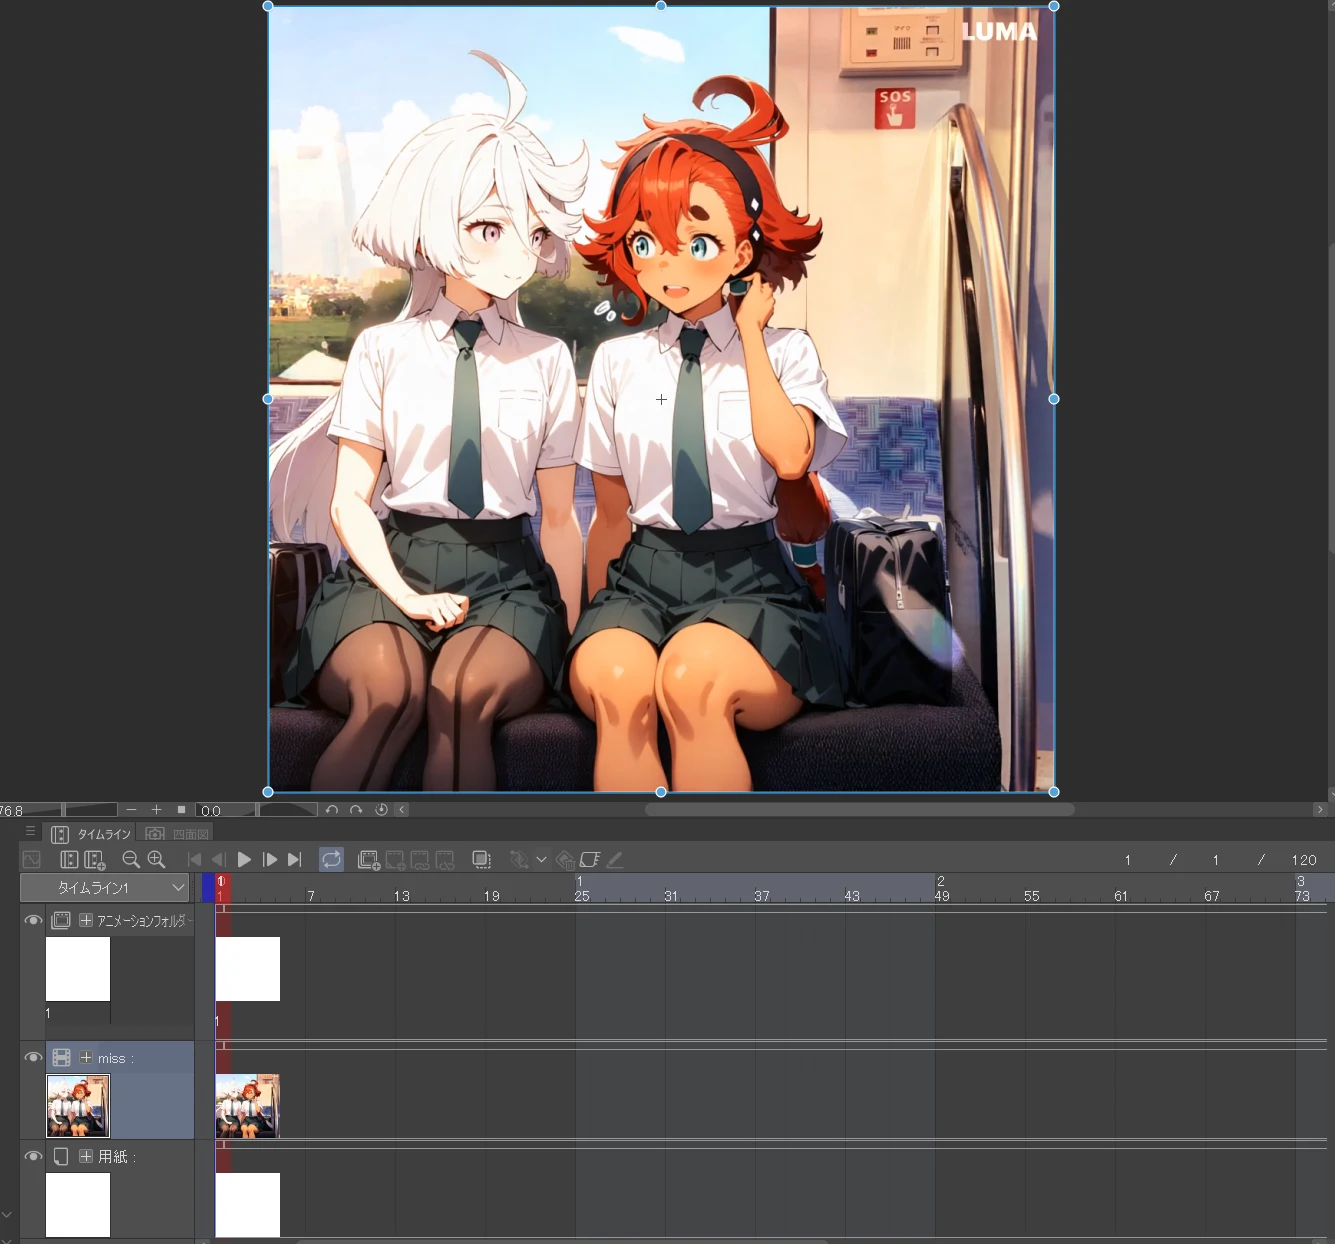Hide the アニメーションフォルダ layer
The image size is (1335, 1244).
tap(33, 920)
